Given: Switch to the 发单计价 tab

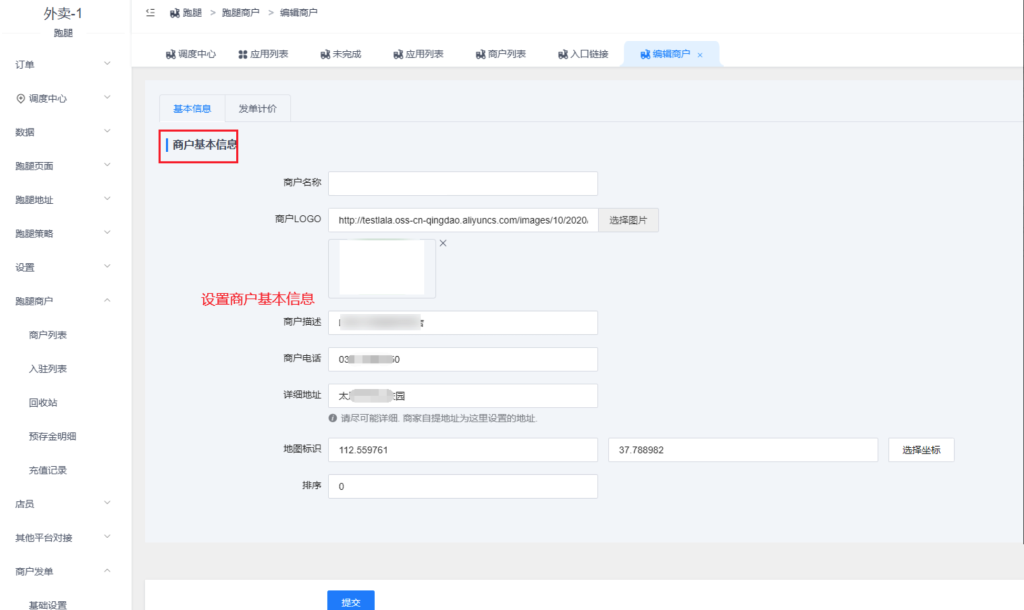Looking at the screenshot, I should (257, 108).
